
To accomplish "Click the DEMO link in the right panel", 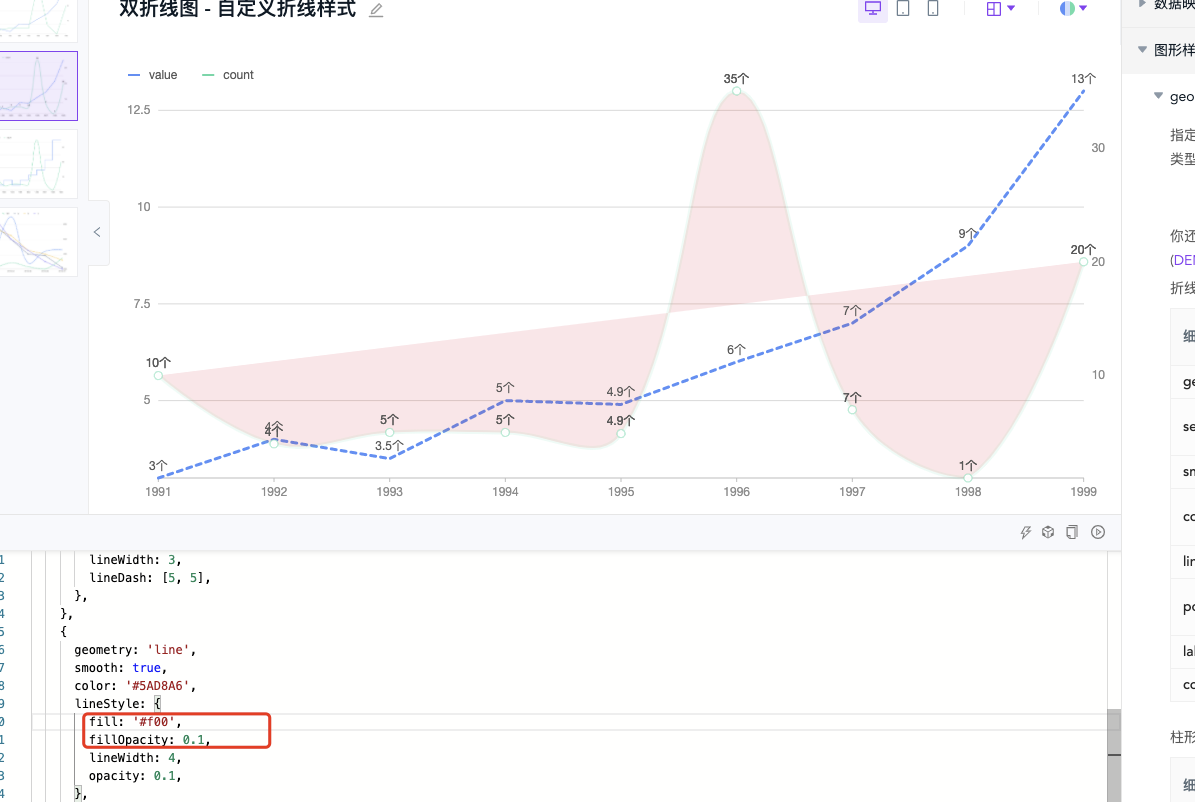I will click(1185, 260).
